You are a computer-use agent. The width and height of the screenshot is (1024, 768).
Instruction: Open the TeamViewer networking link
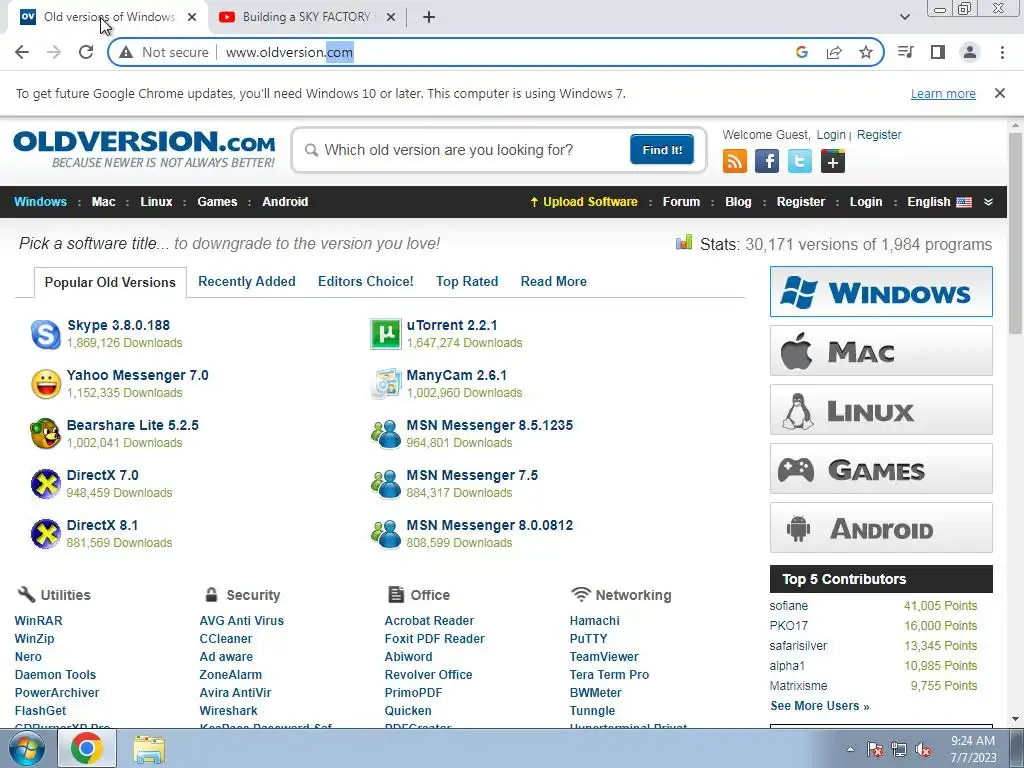click(x=604, y=656)
